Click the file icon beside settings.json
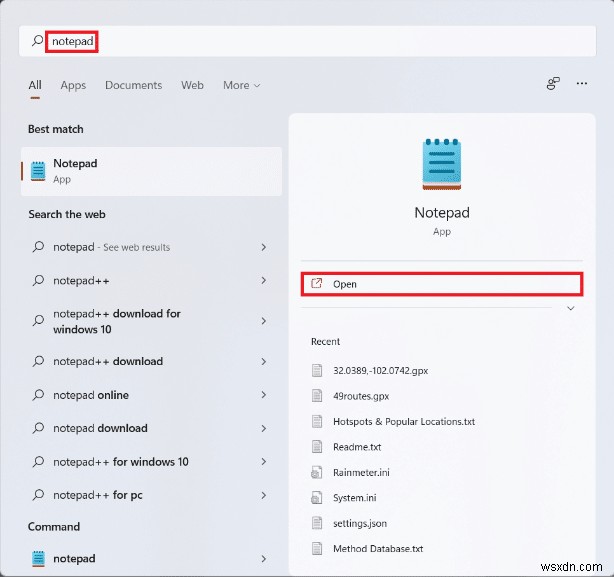614x577 pixels. coord(317,523)
